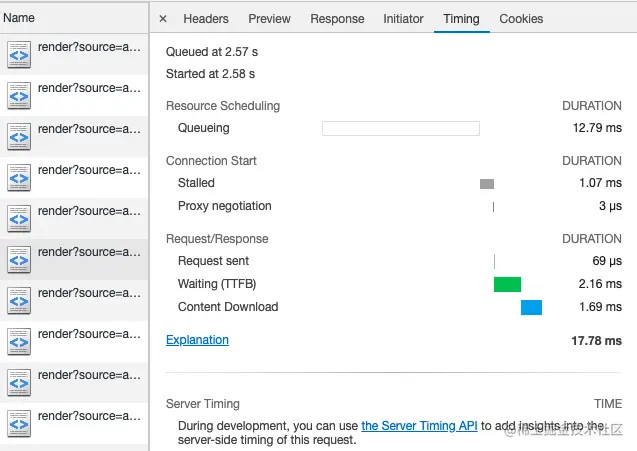
Task: Click the white Queueing timing bar
Action: click(401, 128)
